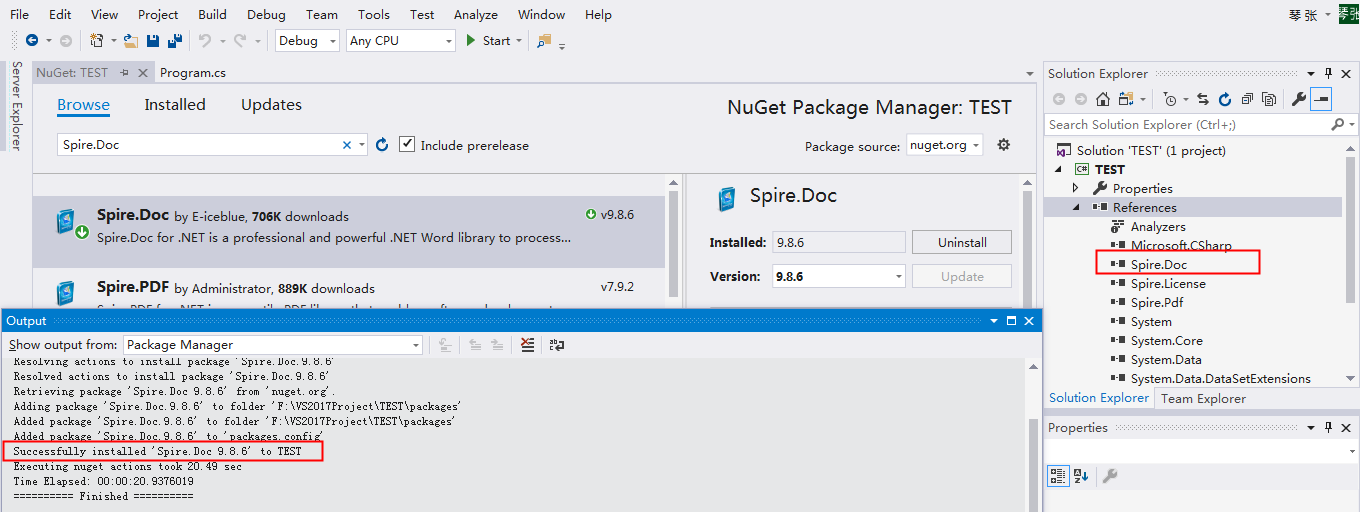Click the Categorized view icon in the Properties panel

(1058, 476)
